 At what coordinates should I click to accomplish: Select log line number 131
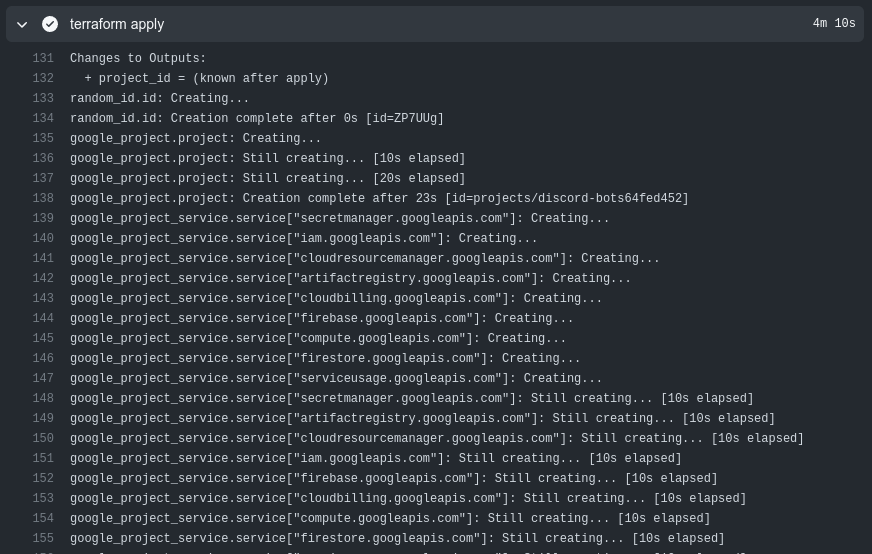pos(43,58)
